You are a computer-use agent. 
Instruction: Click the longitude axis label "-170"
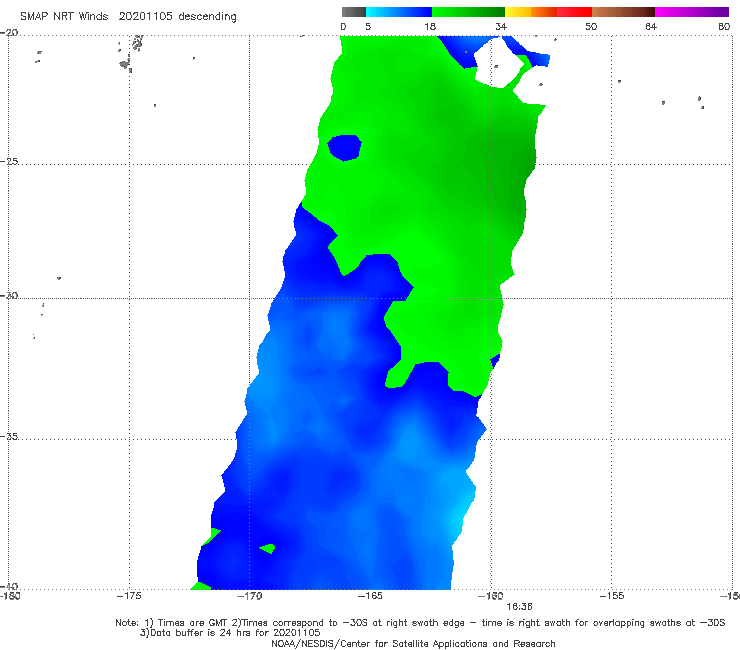(x=250, y=596)
